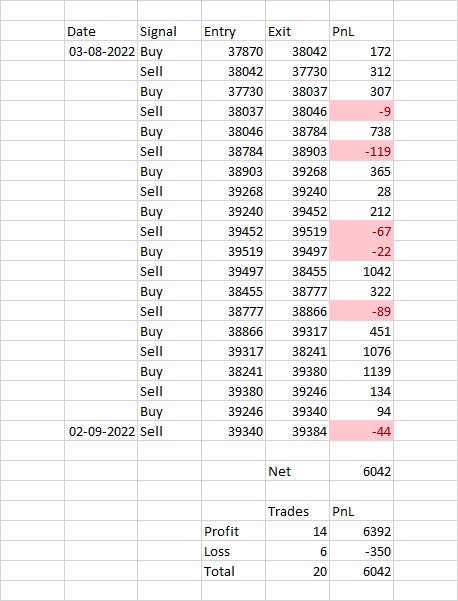
Task: Click the Total trades cell showing 20
Action: pos(297,571)
